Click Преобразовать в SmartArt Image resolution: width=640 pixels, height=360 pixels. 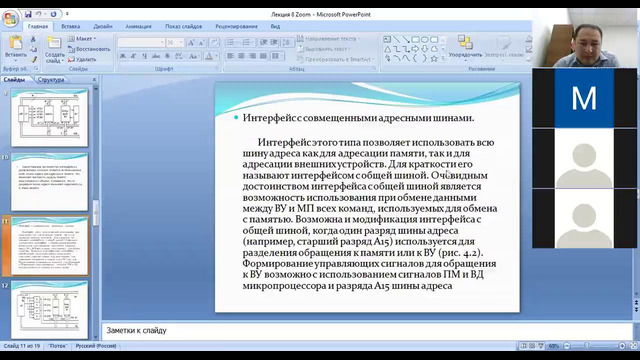(336, 59)
